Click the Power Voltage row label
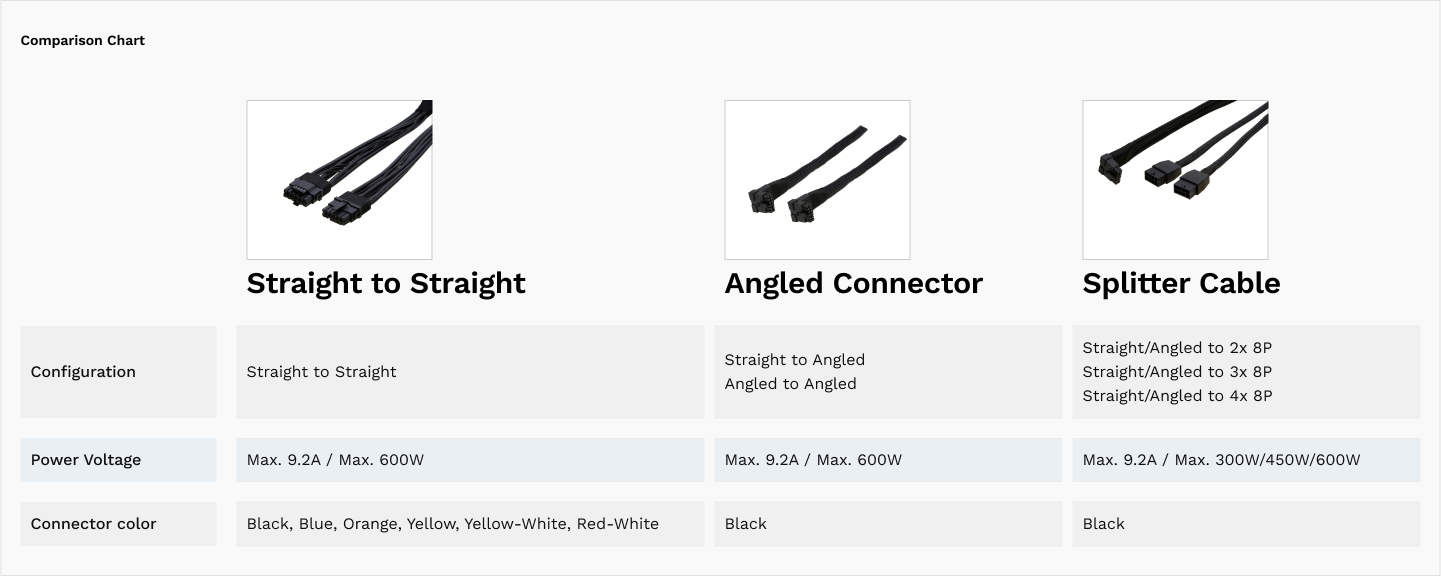The height and width of the screenshot is (576, 1441). 86,460
